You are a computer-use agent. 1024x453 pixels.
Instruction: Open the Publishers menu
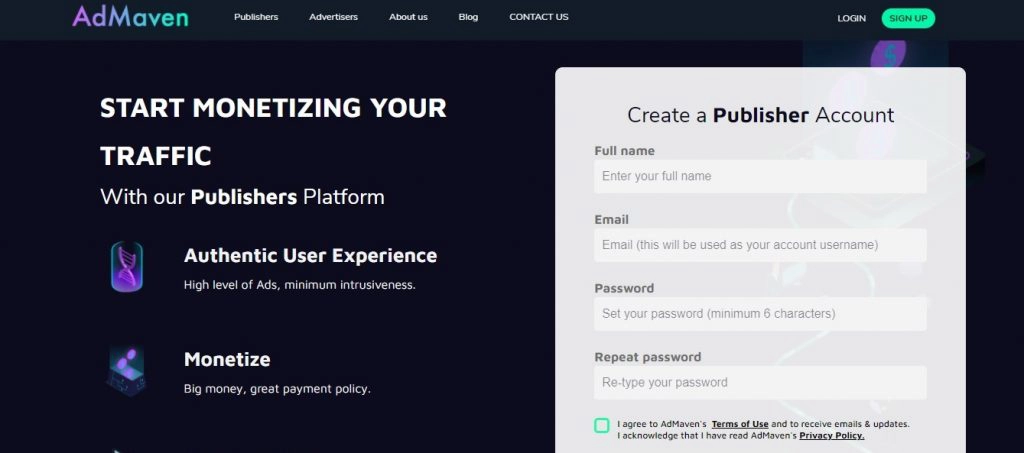256,17
